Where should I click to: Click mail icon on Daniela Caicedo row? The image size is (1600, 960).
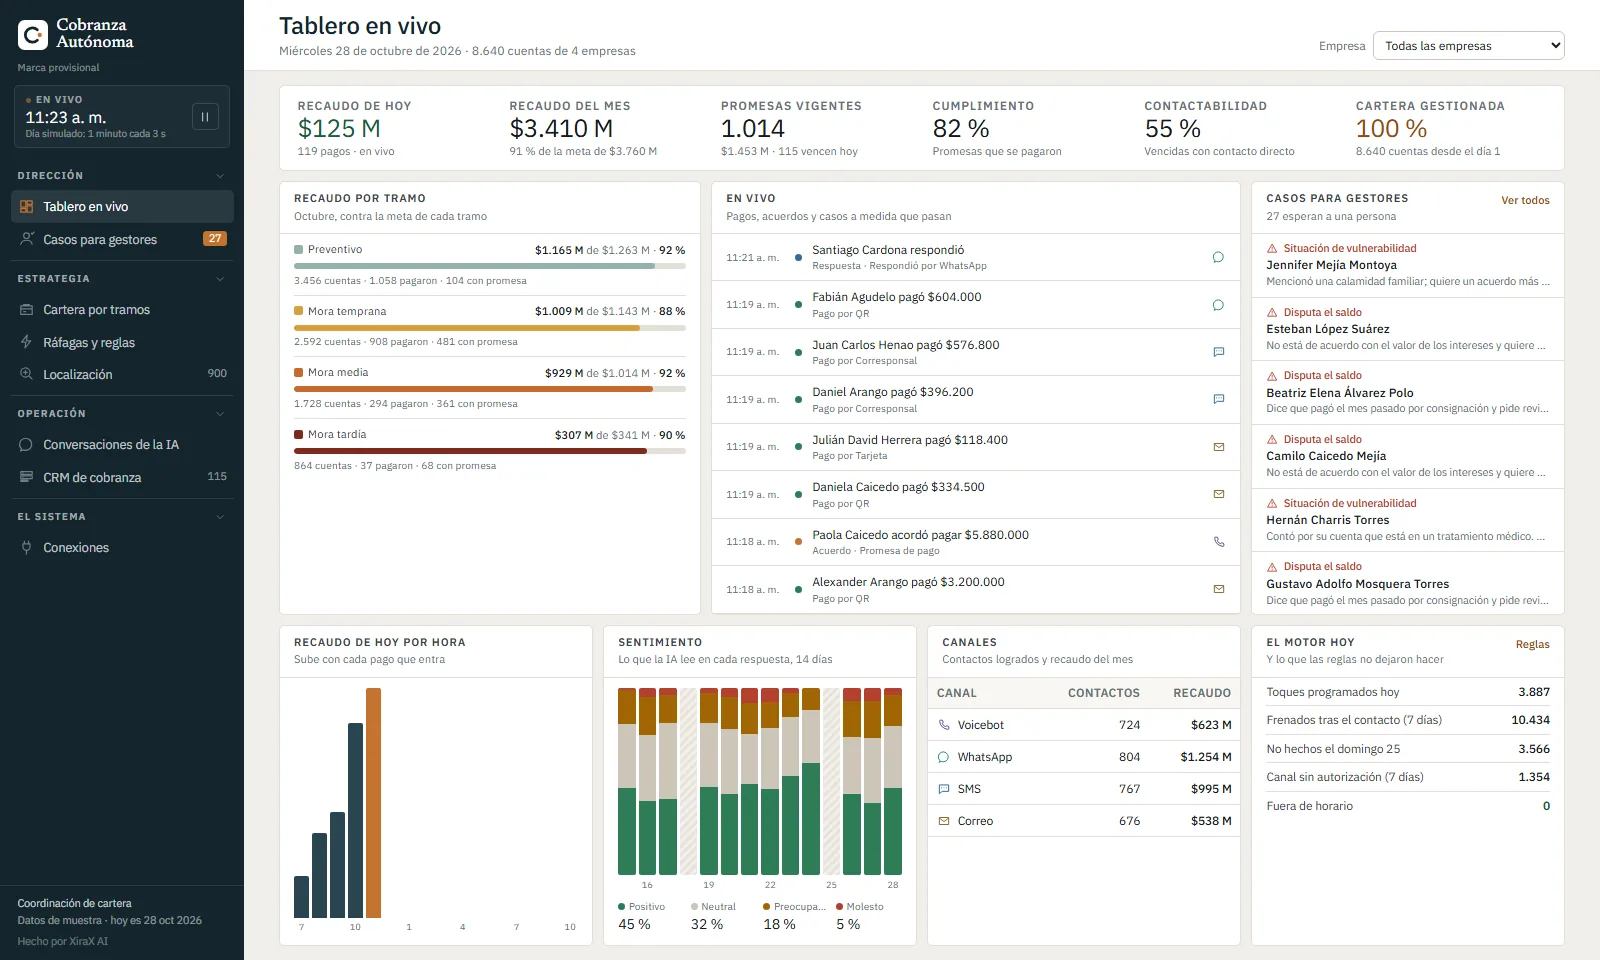click(1218, 494)
